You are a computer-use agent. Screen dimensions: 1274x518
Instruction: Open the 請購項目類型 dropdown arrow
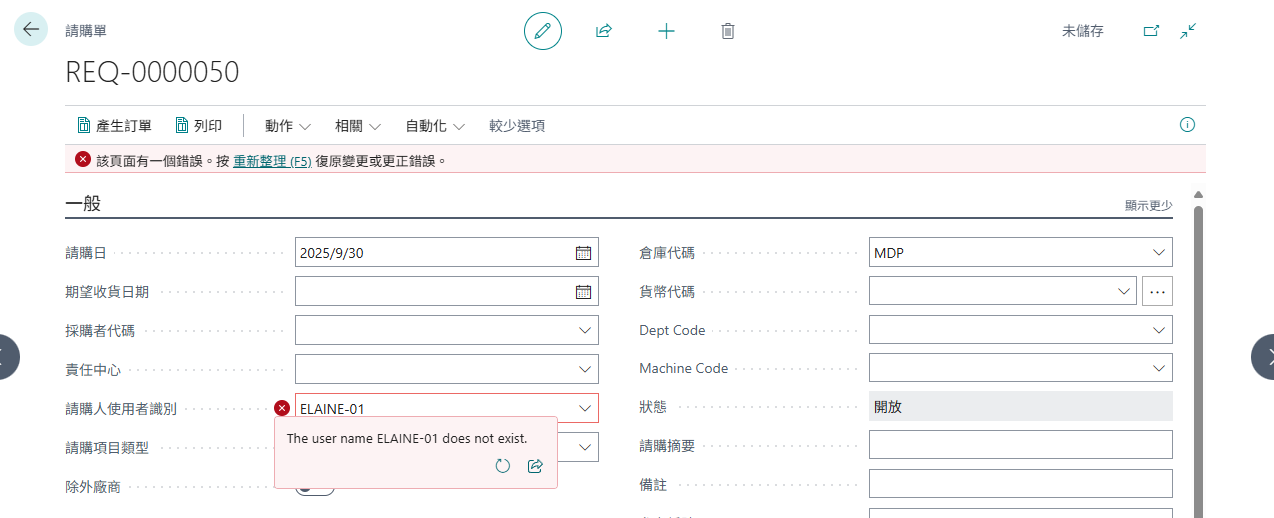tap(585, 447)
